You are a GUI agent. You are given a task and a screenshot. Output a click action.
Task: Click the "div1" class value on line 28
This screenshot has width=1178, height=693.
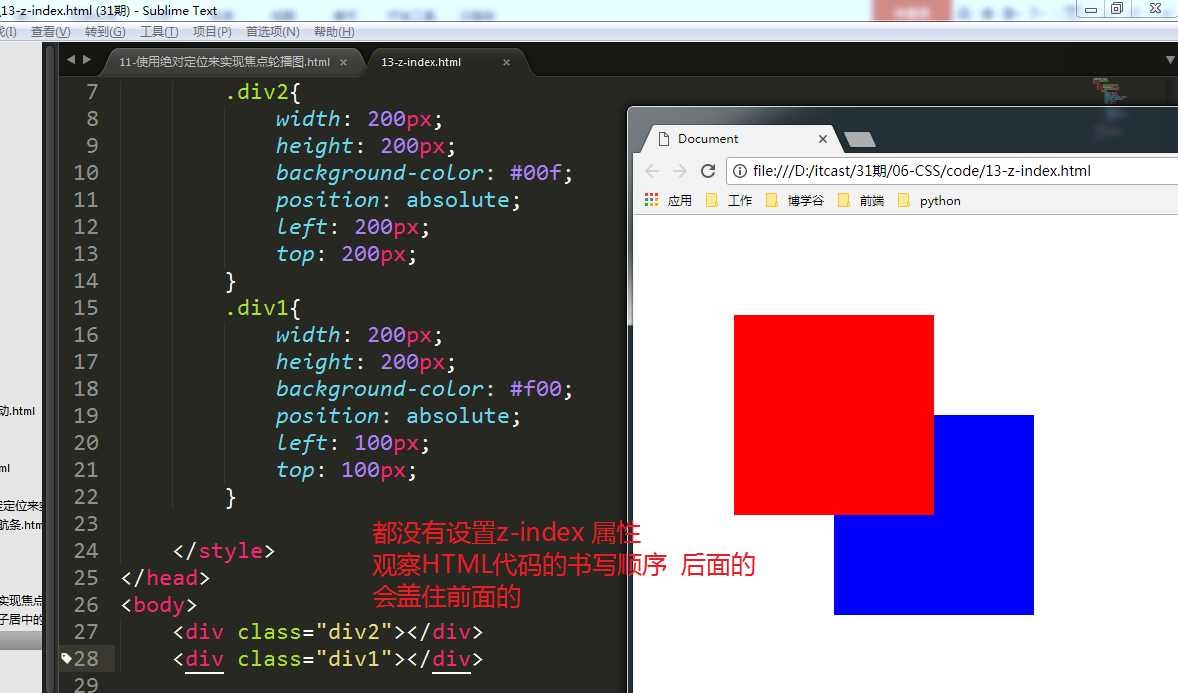tap(355, 659)
